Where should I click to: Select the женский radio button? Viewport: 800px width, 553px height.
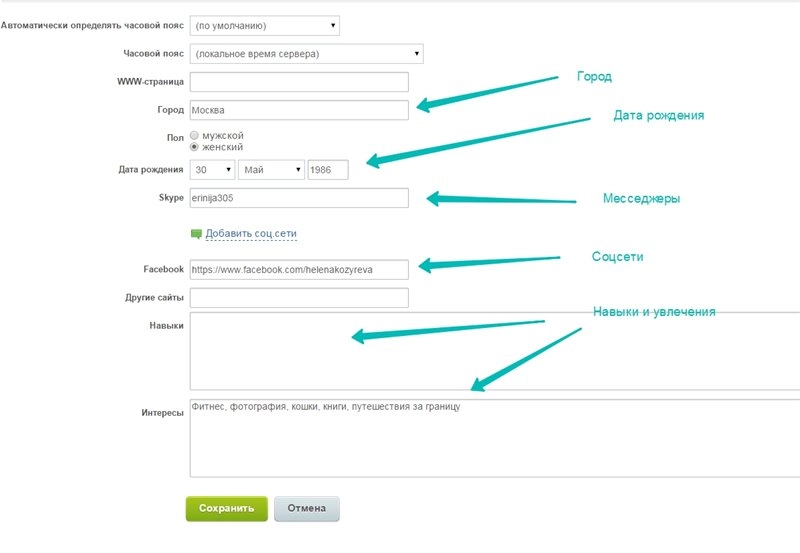coord(195,147)
